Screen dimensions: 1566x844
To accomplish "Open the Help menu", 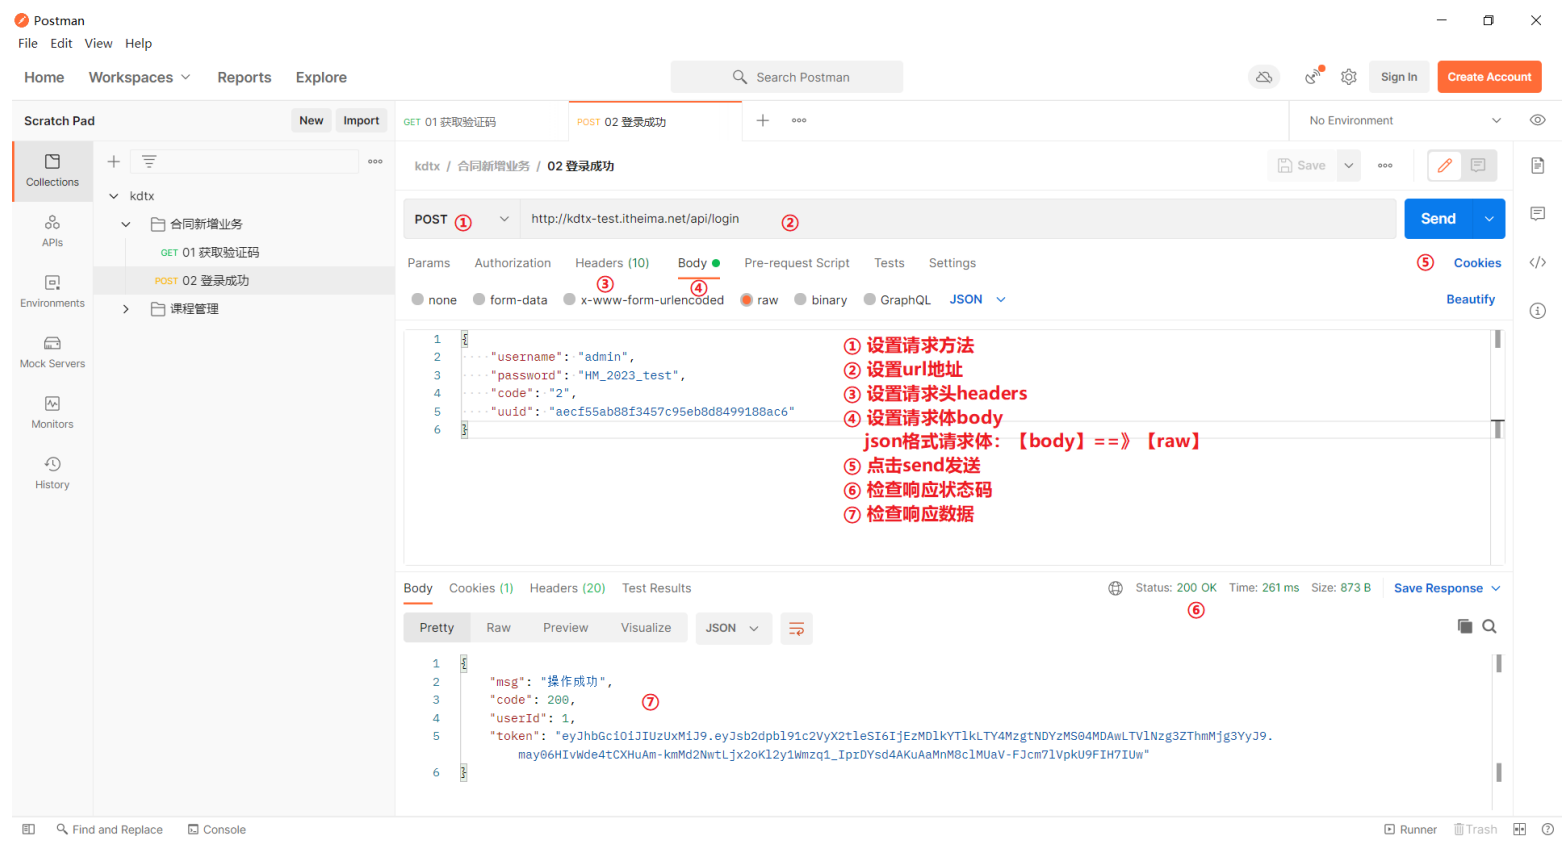I will pos(138,43).
